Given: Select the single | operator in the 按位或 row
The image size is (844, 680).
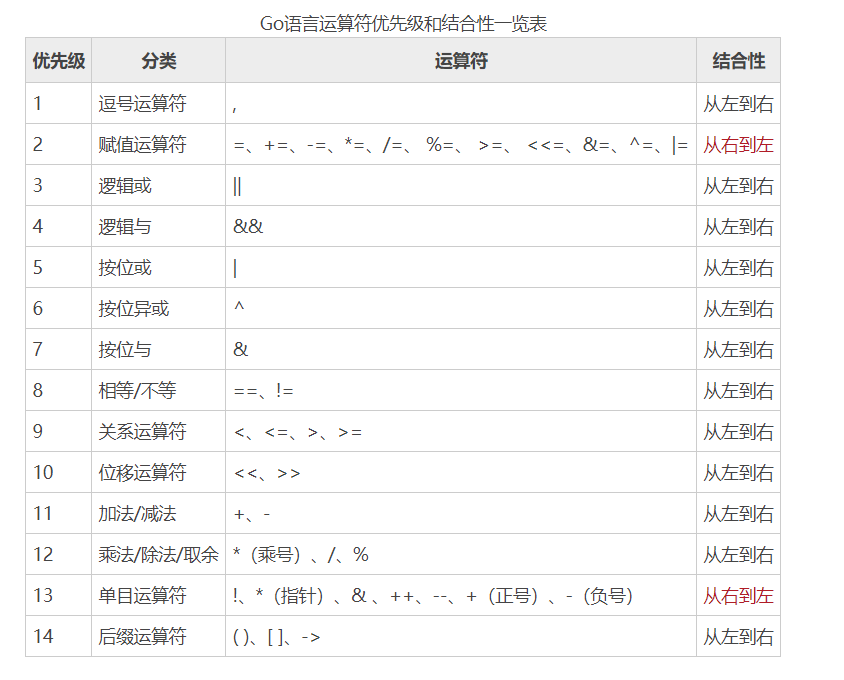Looking at the screenshot, I should [235, 268].
